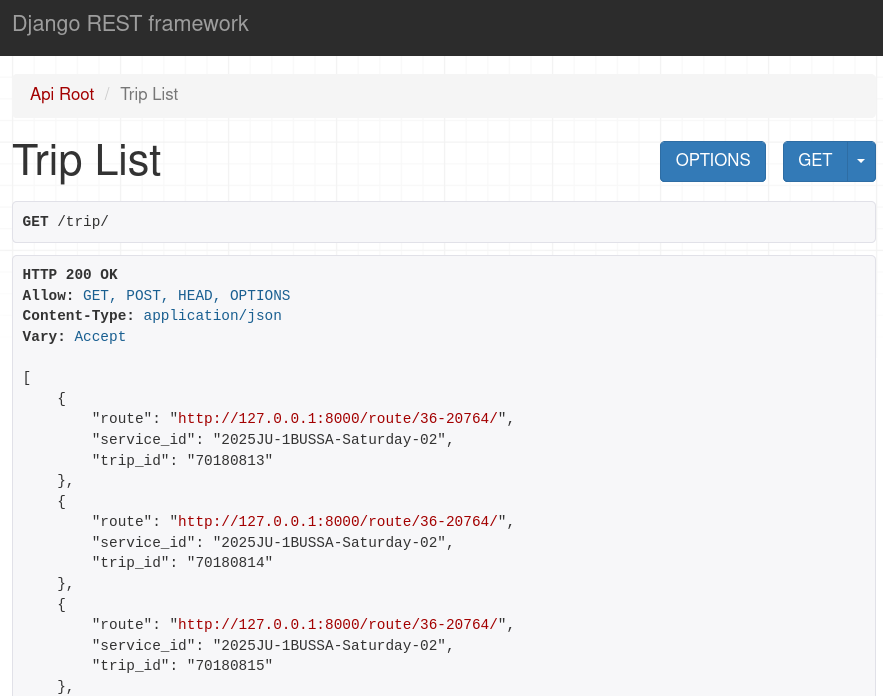The width and height of the screenshot is (883, 696).
Task: Click trip_id value 70180814
Action: pos(229,562)
